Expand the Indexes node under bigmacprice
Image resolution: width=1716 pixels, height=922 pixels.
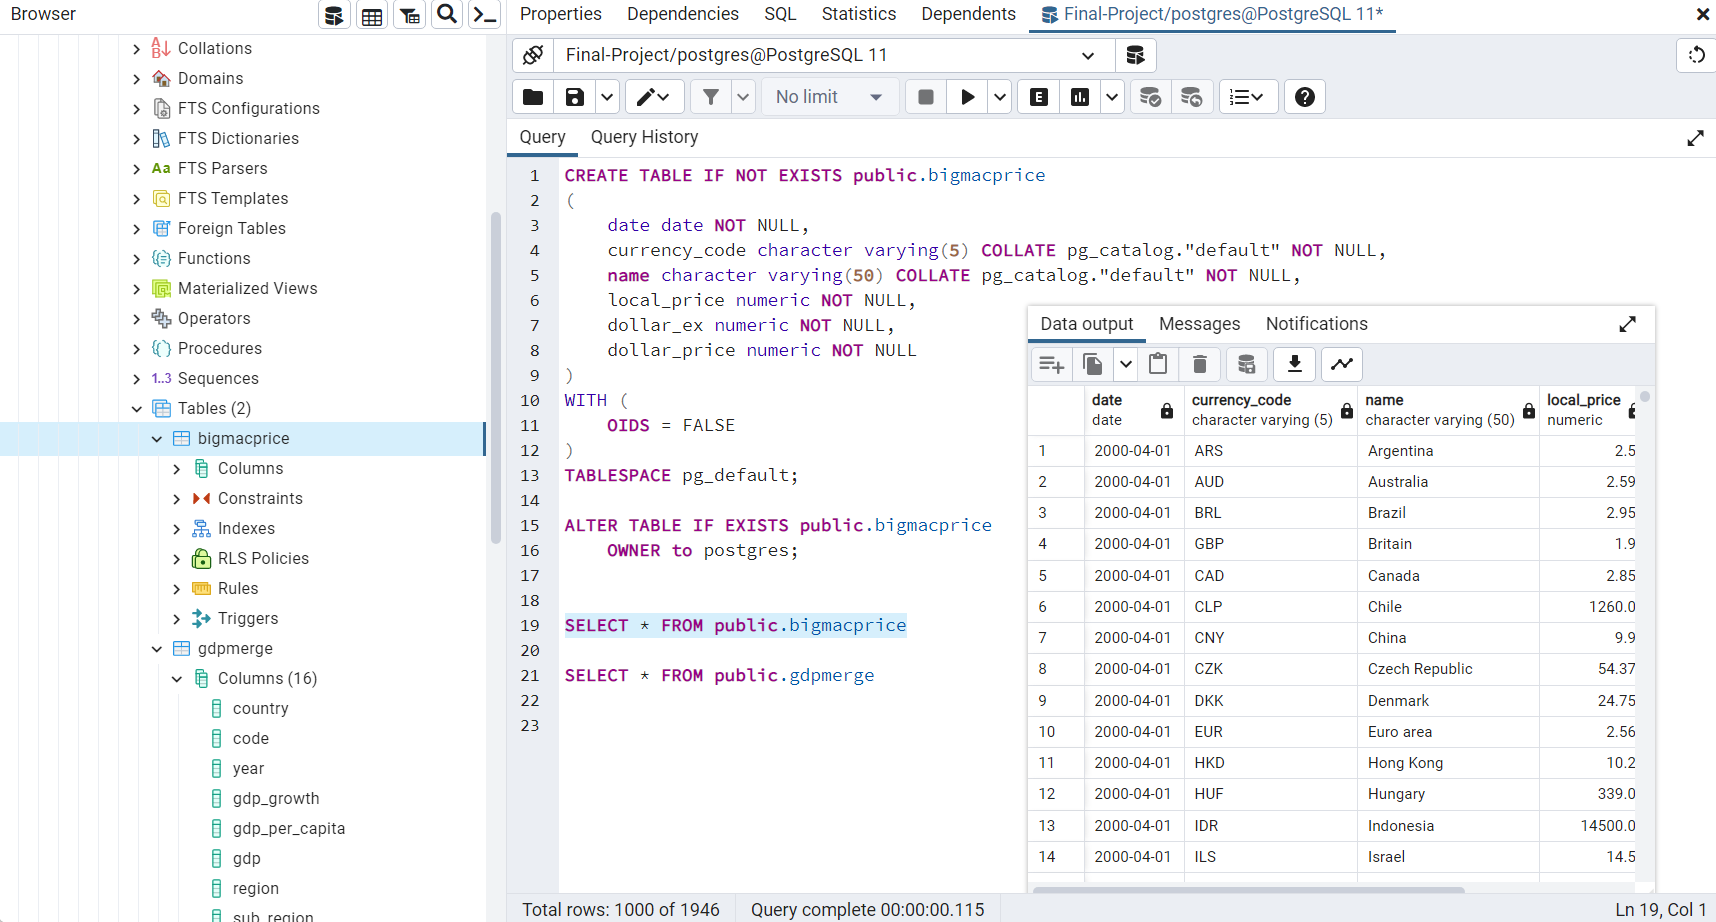point(177,528)
